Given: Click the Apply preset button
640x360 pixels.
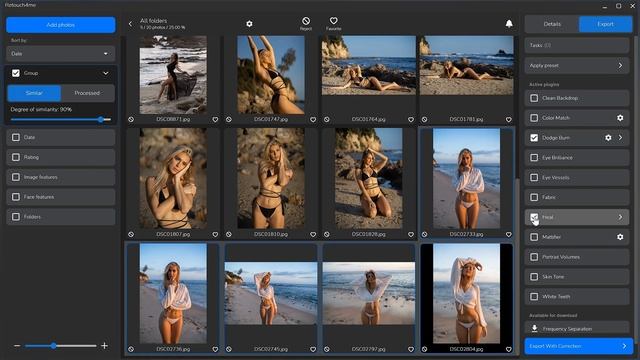Looking at the screenshot, I should pyautogui.click(x=577, y=65).
